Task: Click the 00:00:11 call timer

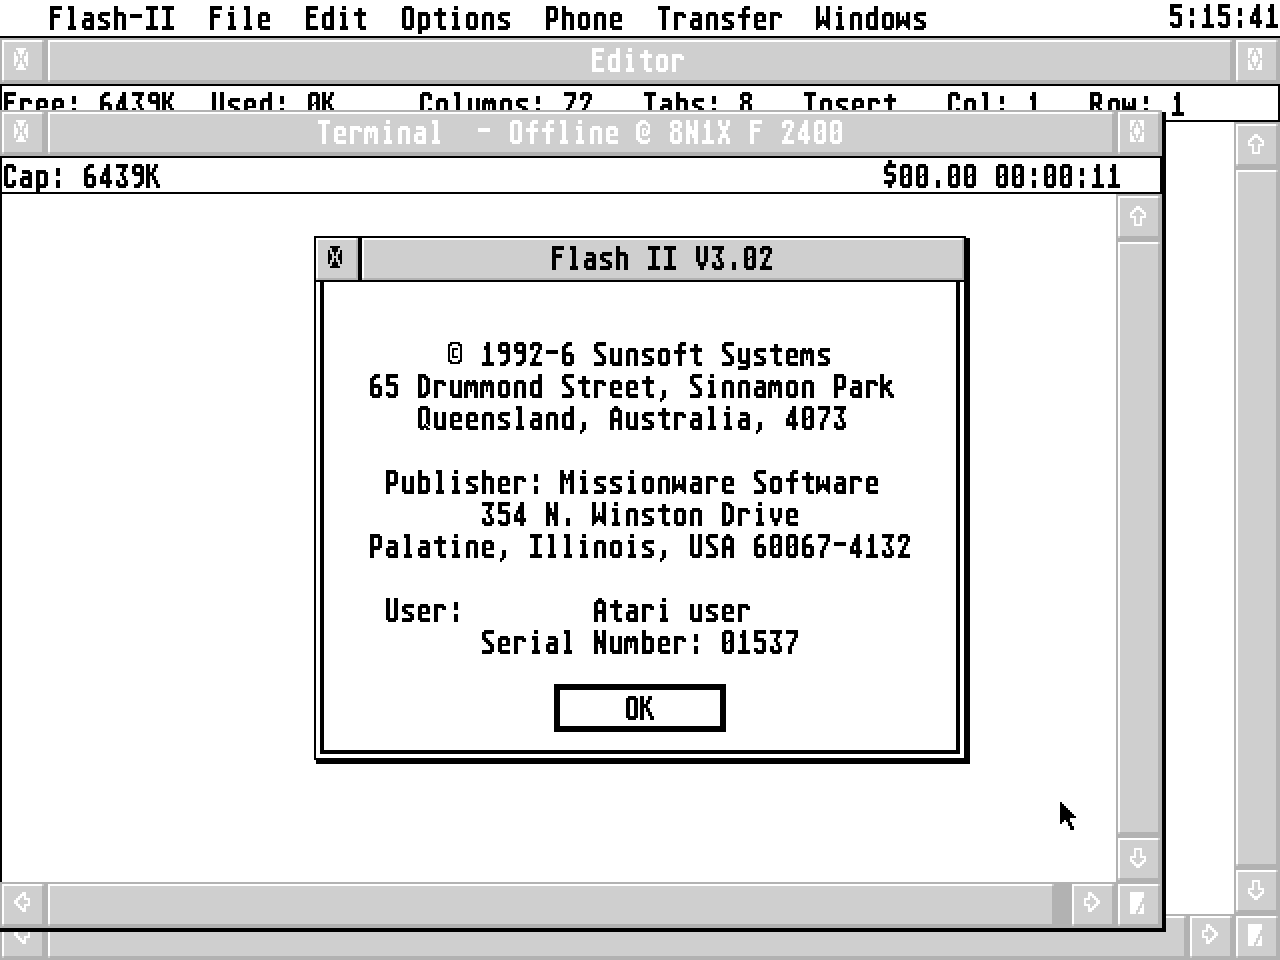Action: click(x=1057, y=177)
